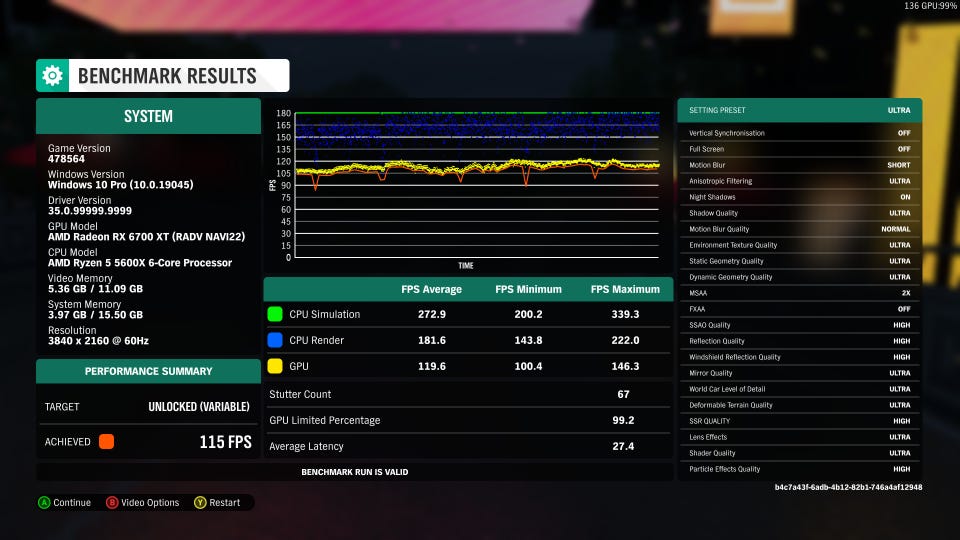
Task: Click the AMD Radeon RX 6700 XT text
Action: click(x=146, y=237)
